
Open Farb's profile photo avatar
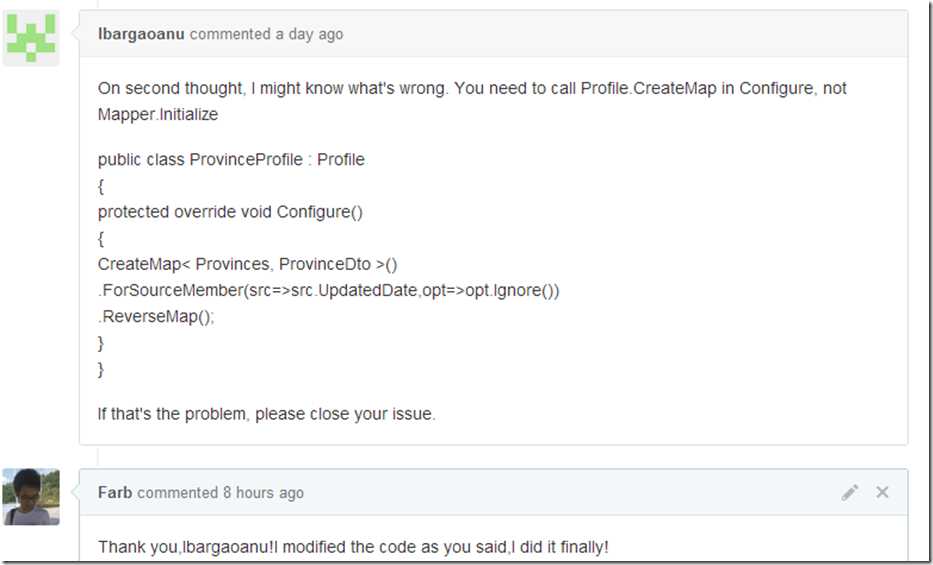[31, 497]
